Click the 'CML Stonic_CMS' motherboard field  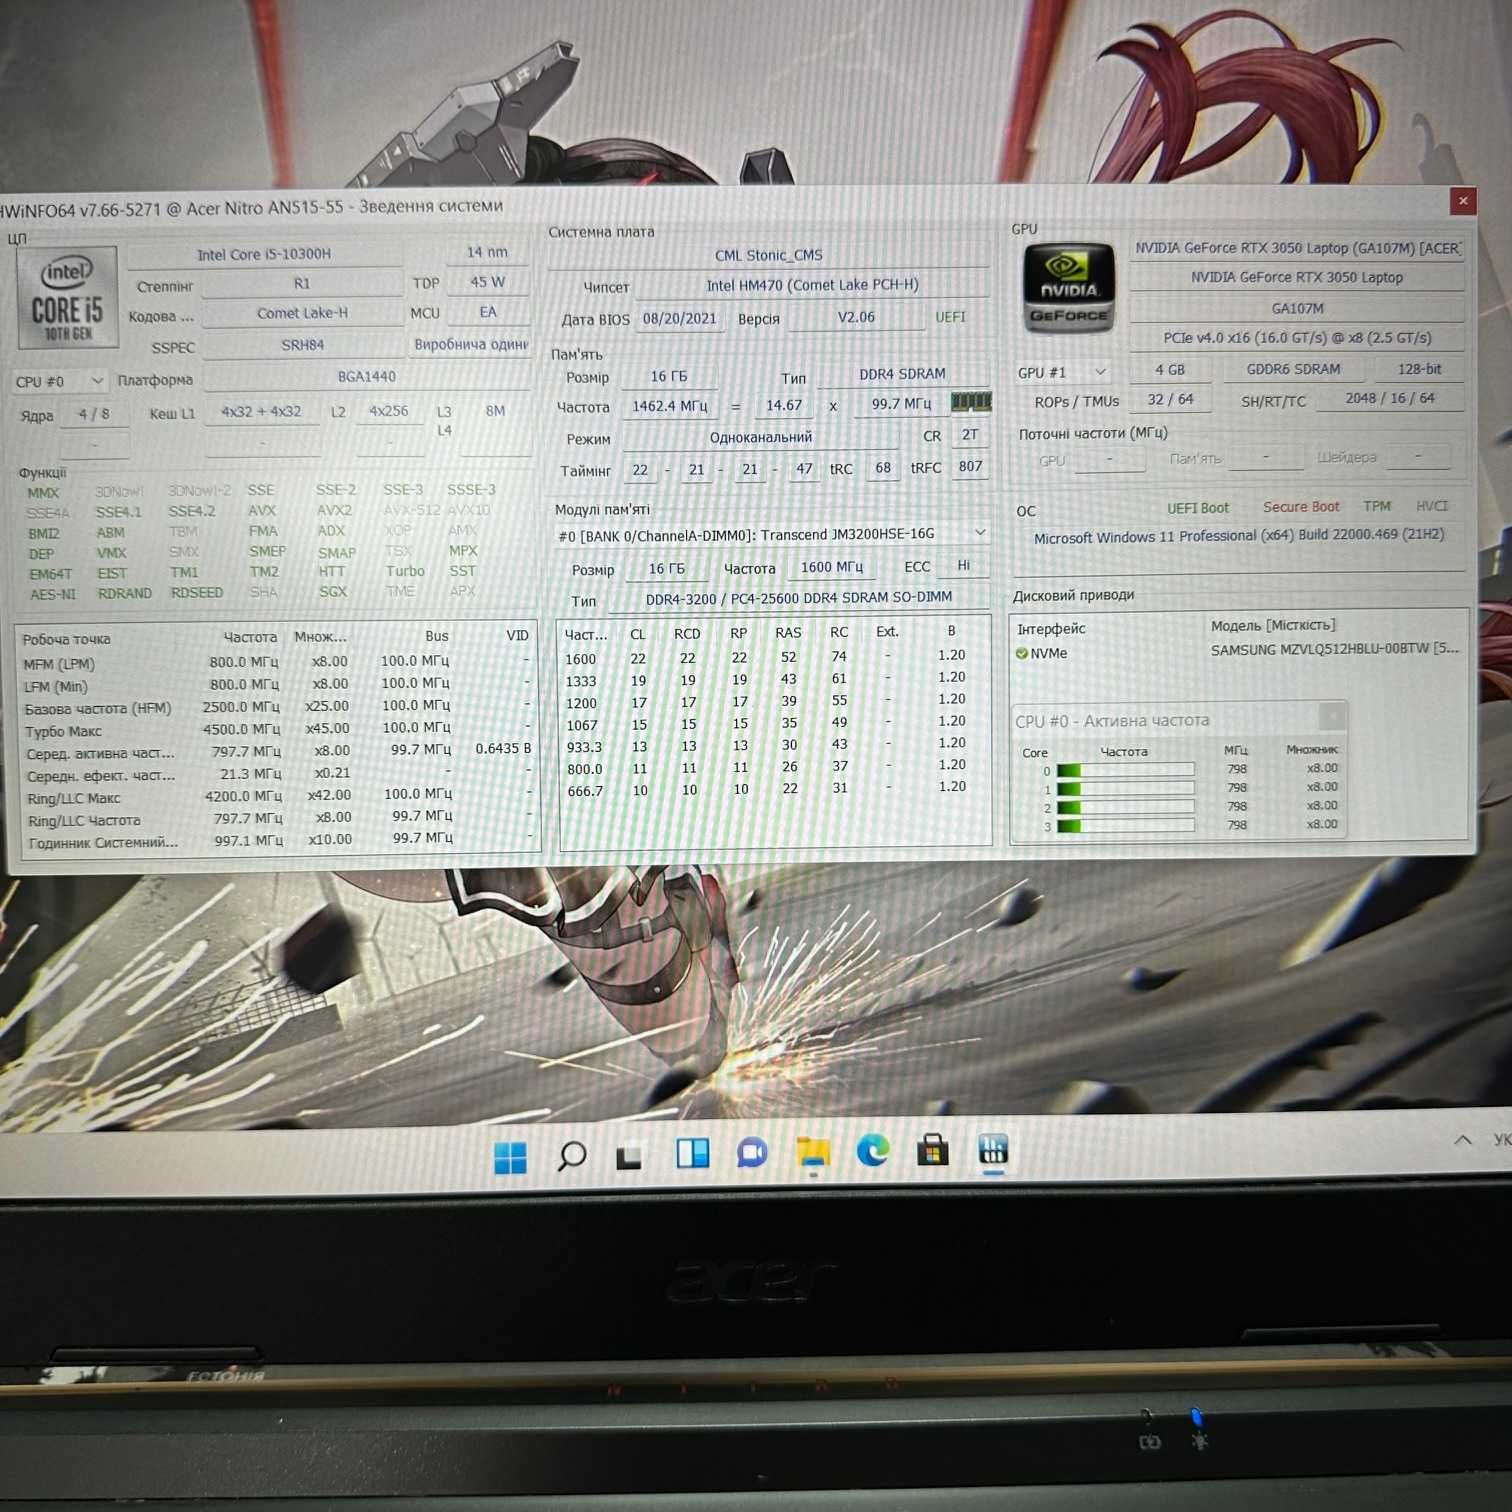(x=768, y=255)
